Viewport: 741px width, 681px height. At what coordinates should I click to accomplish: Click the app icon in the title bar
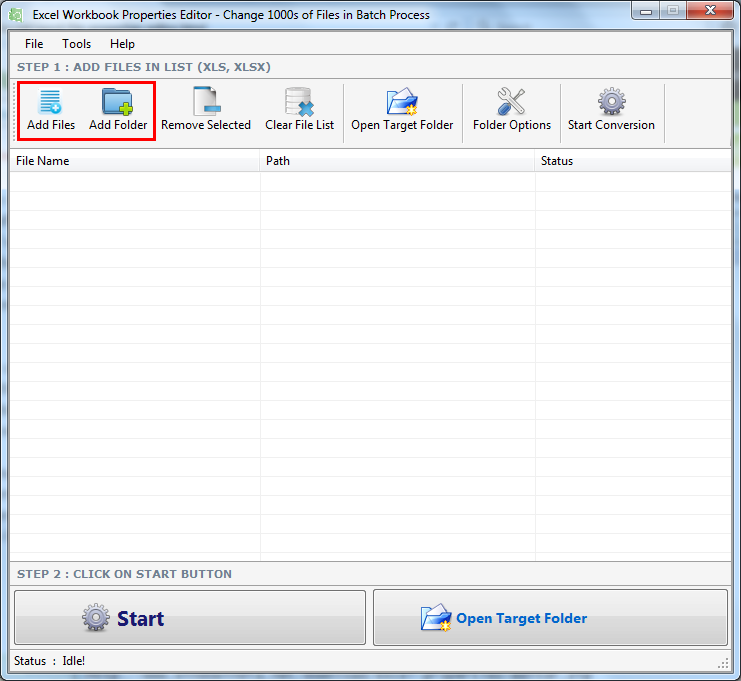coord(16,15)
